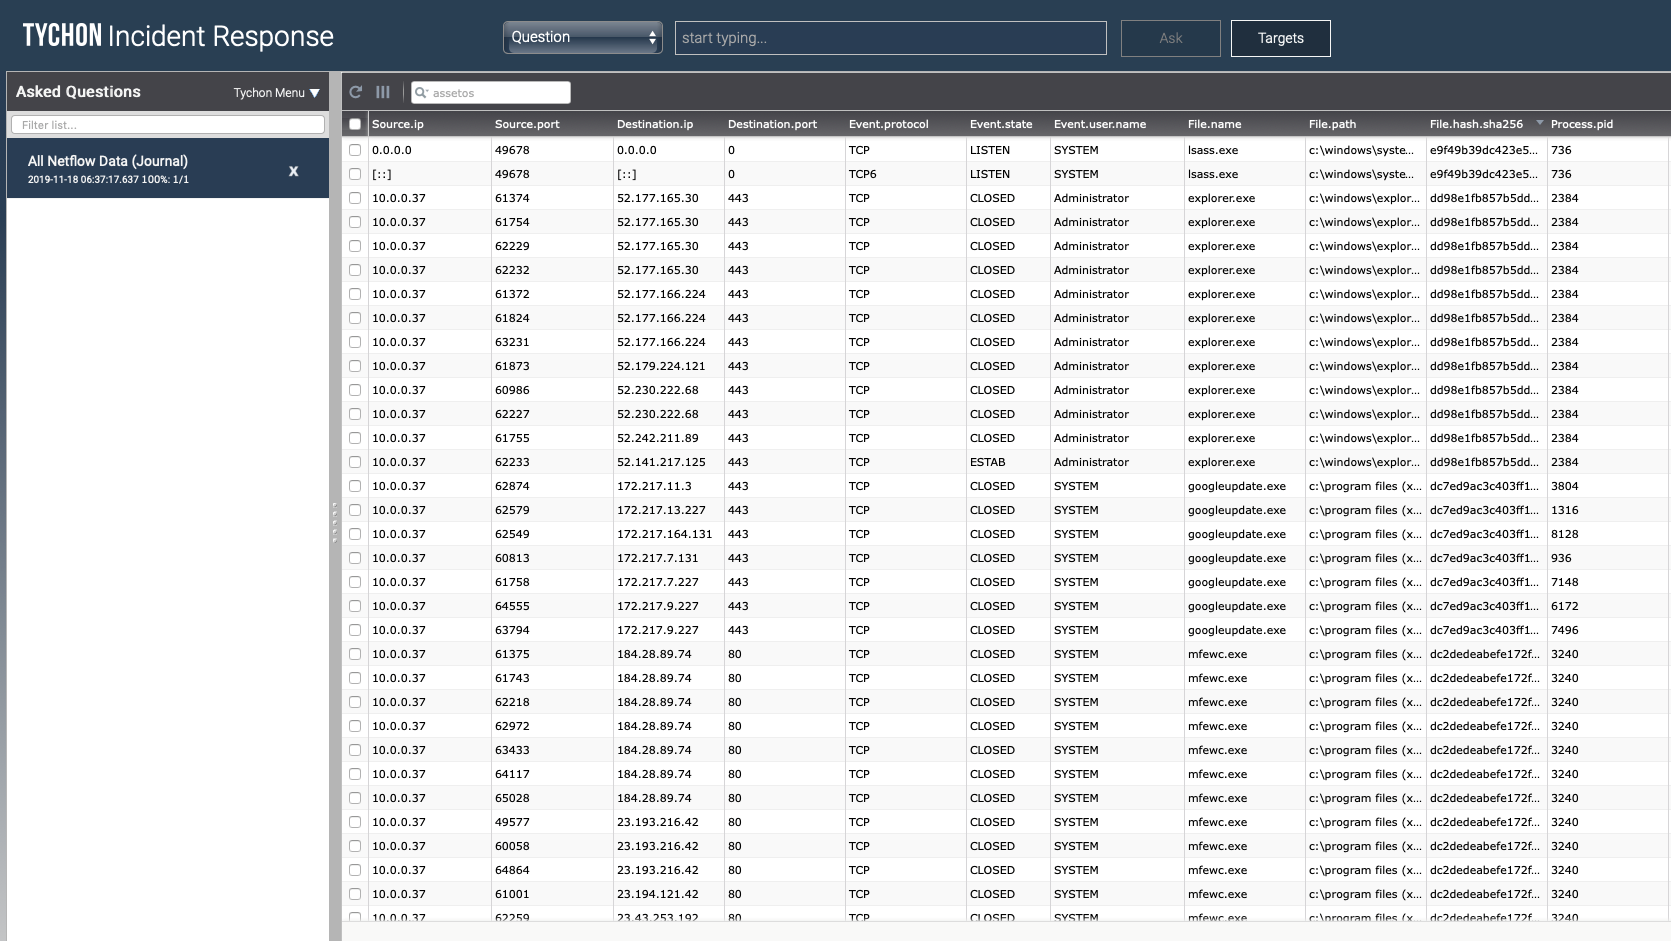
Task: Click the Asked Questions panel heading
Action: 78,92
